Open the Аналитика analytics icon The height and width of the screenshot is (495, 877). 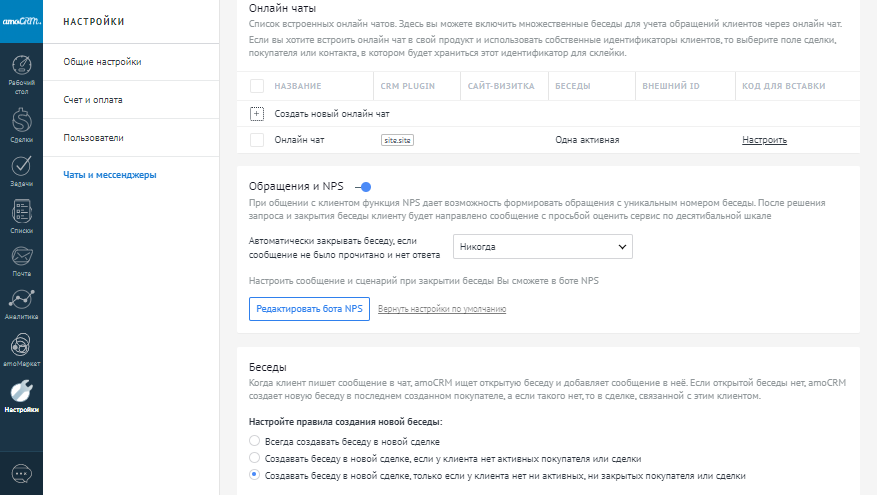pos(21,302)
